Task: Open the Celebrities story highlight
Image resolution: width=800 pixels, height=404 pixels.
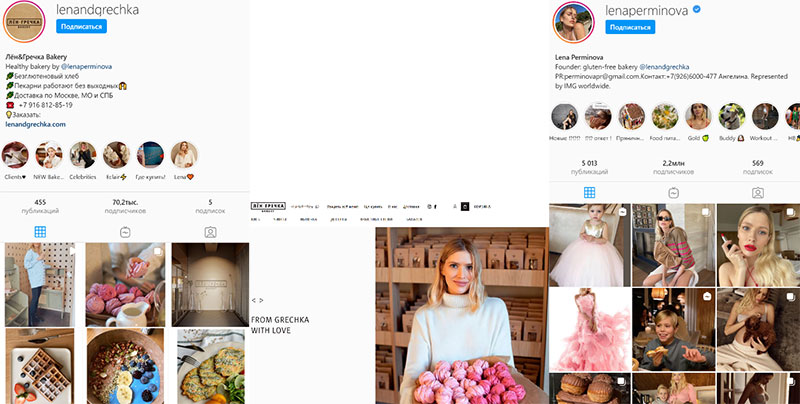Action: tap(83, 154)
